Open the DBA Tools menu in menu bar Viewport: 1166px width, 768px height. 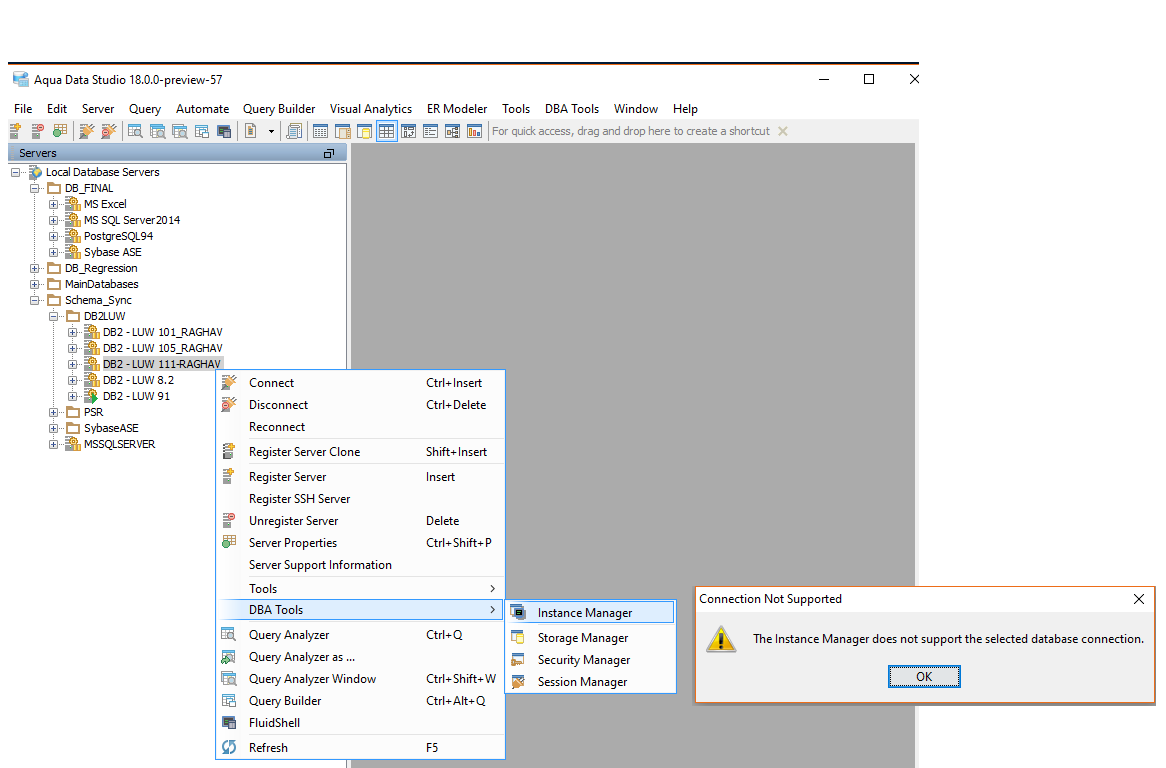click(571, 109)
